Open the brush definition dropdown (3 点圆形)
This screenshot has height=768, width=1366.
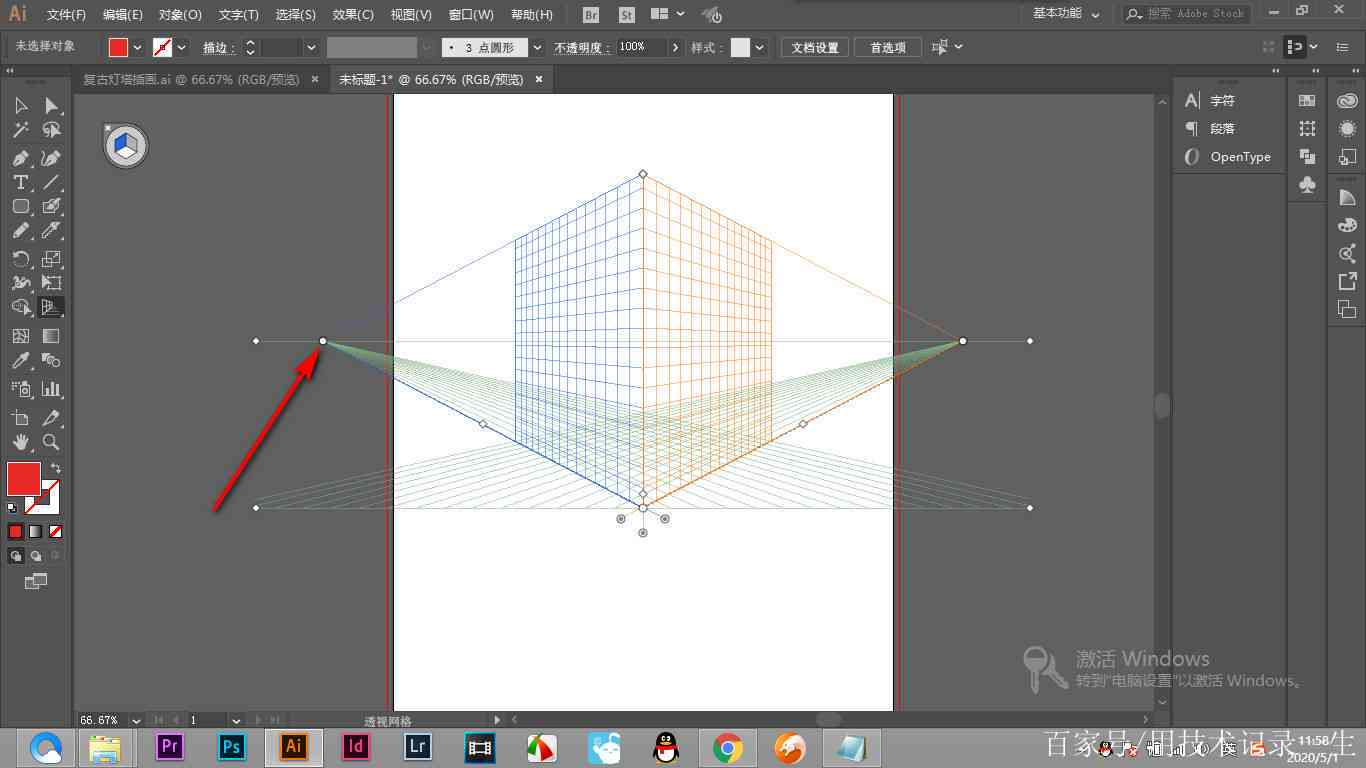[x=537, y=47]
